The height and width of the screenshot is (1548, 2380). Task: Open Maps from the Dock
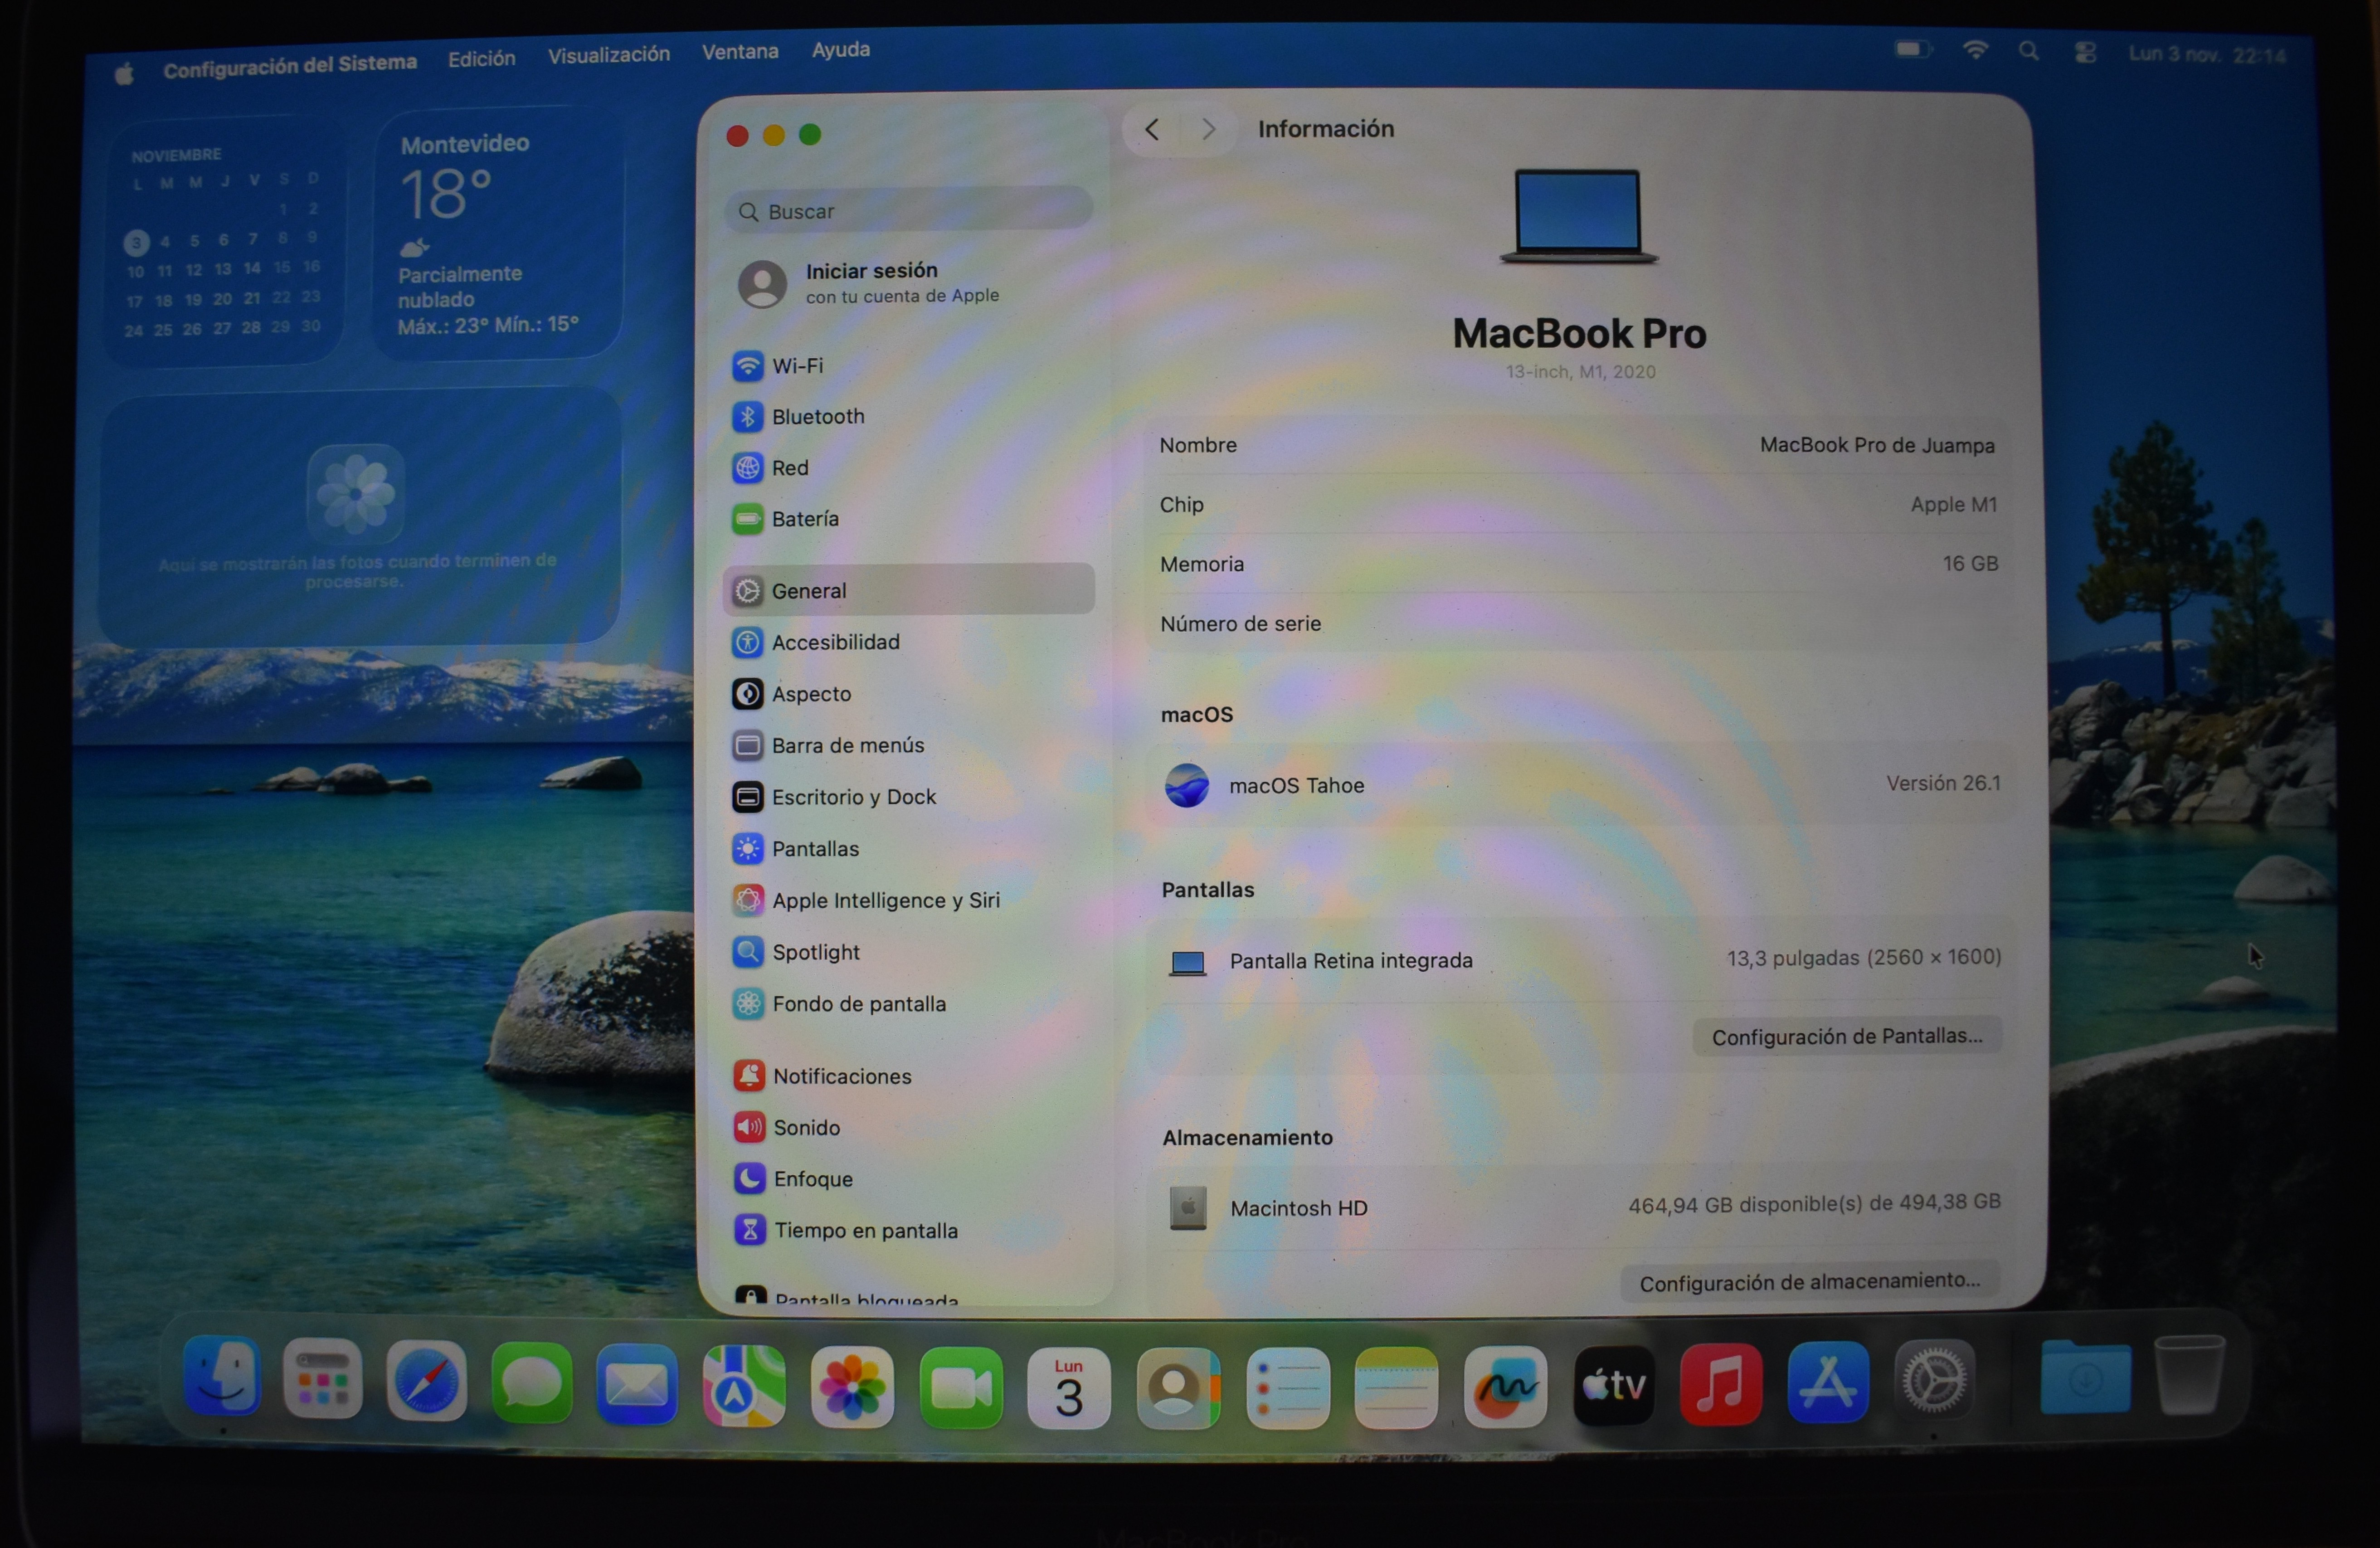[744, 1386]
